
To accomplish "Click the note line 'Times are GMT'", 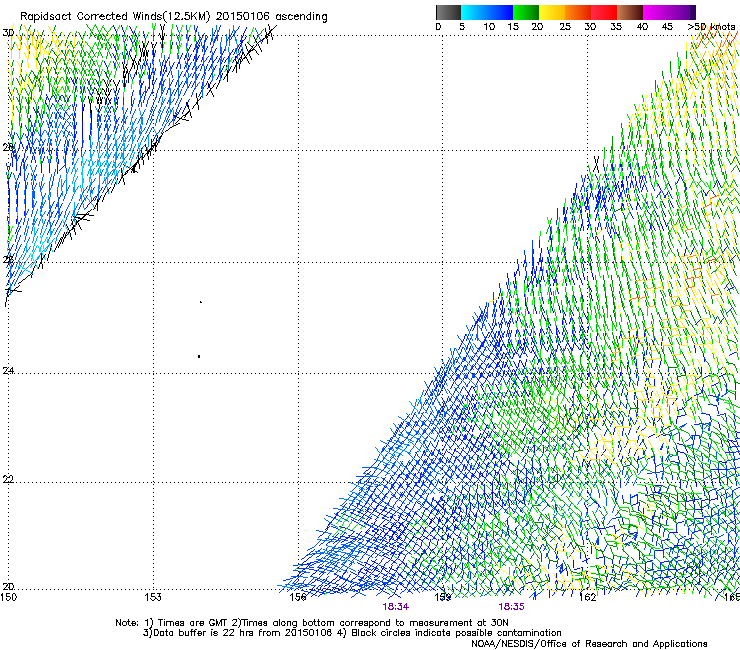I will click(x=193, y=623).
